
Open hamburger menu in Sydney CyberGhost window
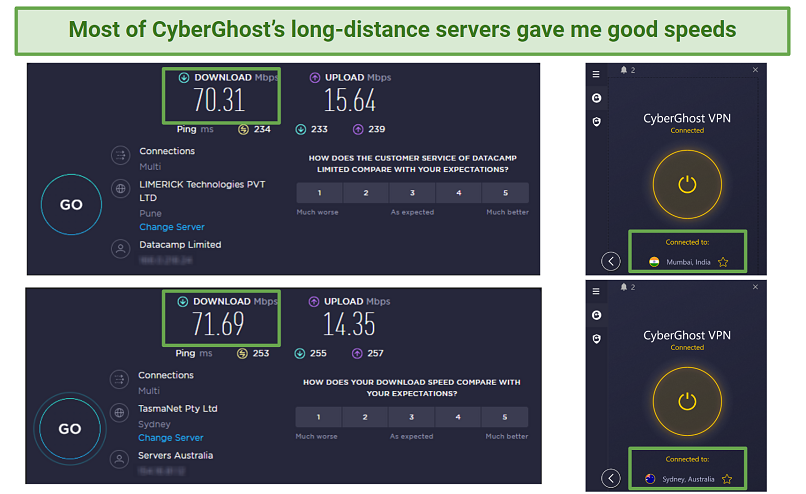[596, 291]
